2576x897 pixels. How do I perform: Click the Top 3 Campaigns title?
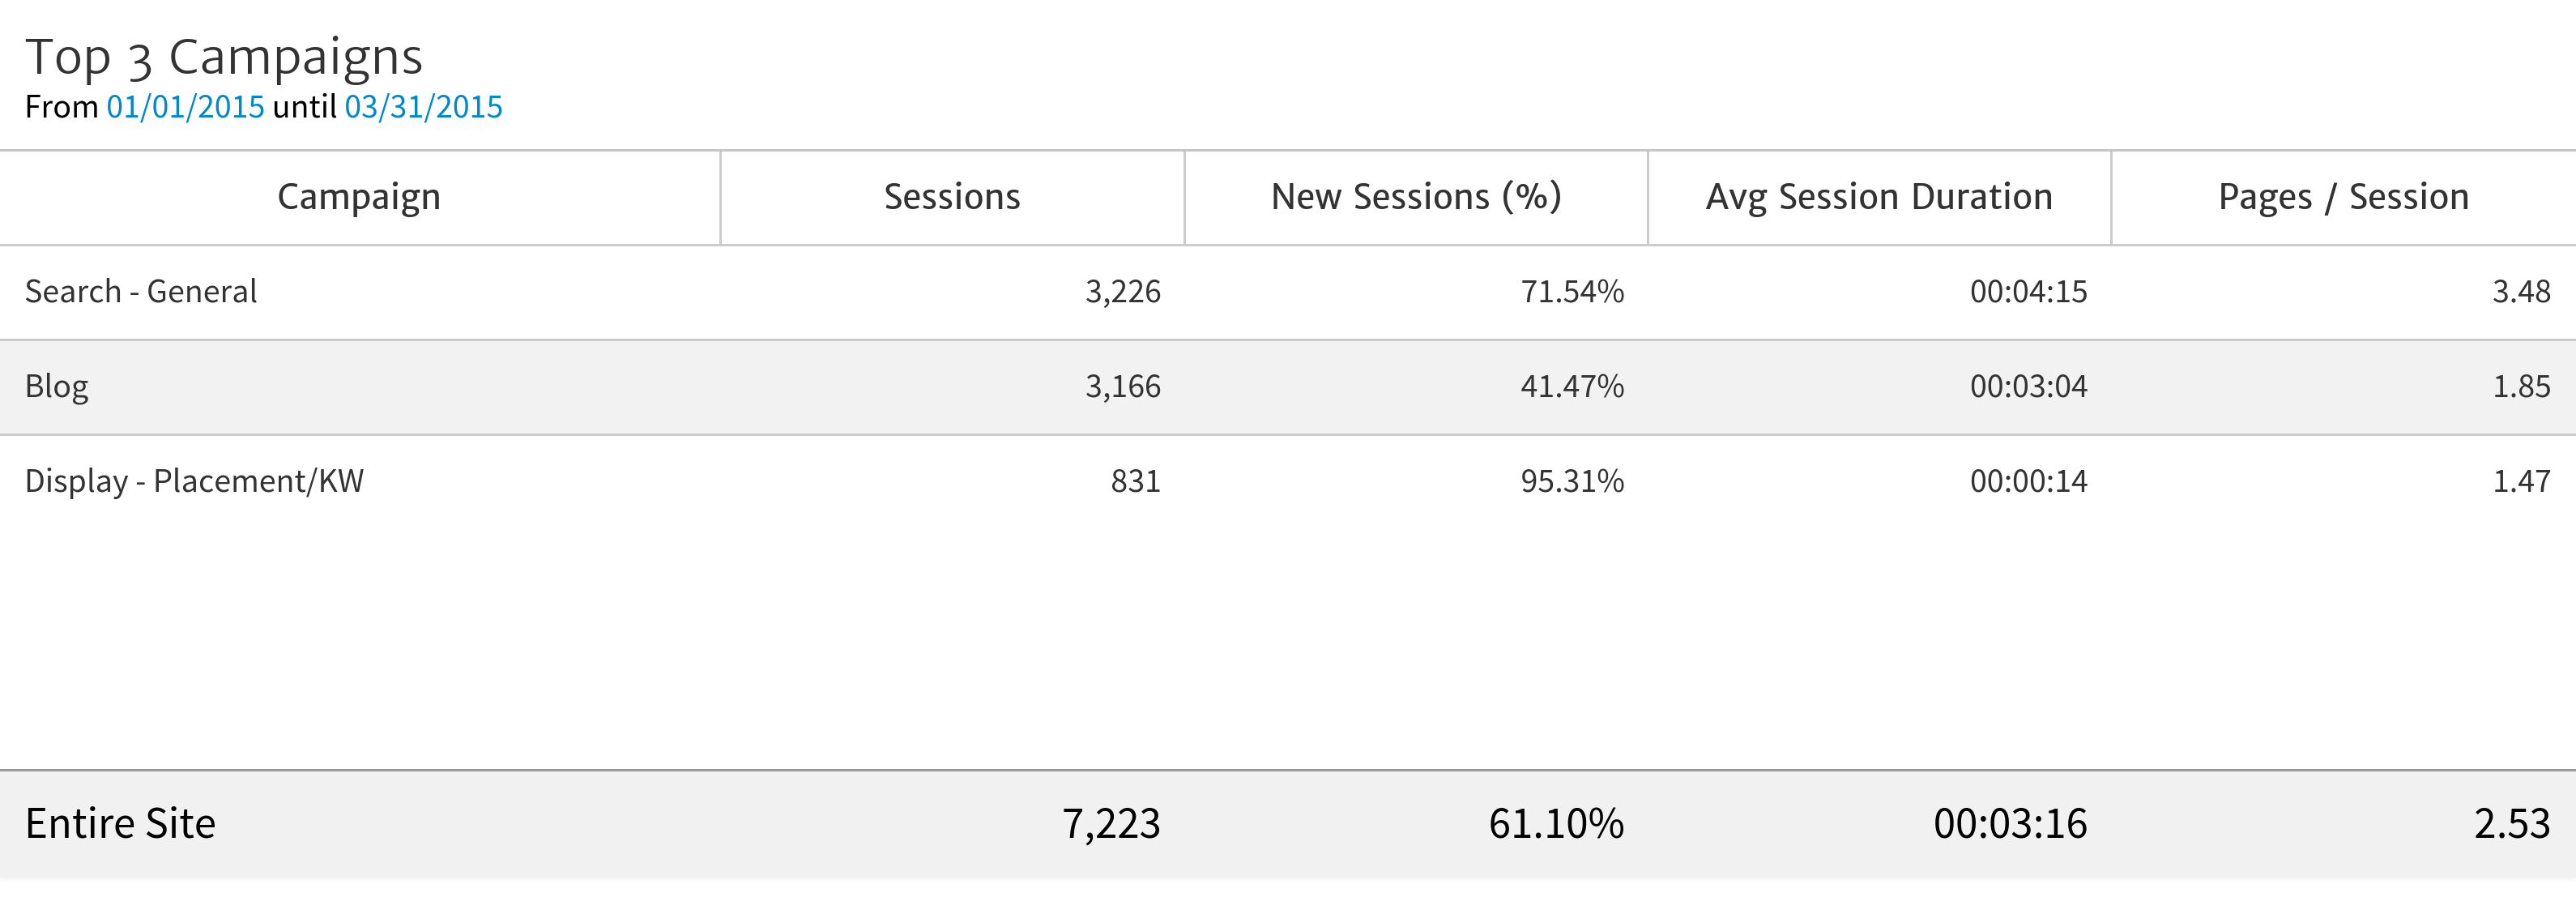coord(224,57)
